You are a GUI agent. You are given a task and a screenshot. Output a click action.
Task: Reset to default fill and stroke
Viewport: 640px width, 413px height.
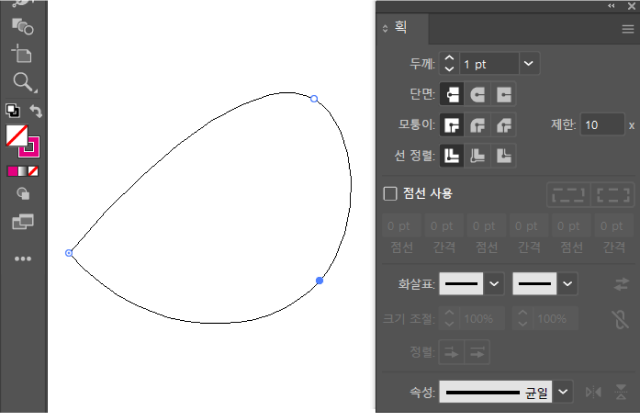pos(12,111)
